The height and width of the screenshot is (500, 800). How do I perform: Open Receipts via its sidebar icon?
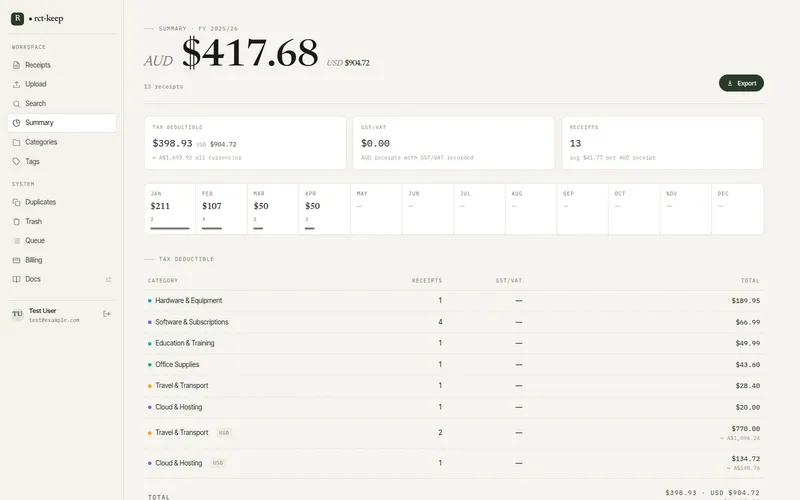(16, 65)
